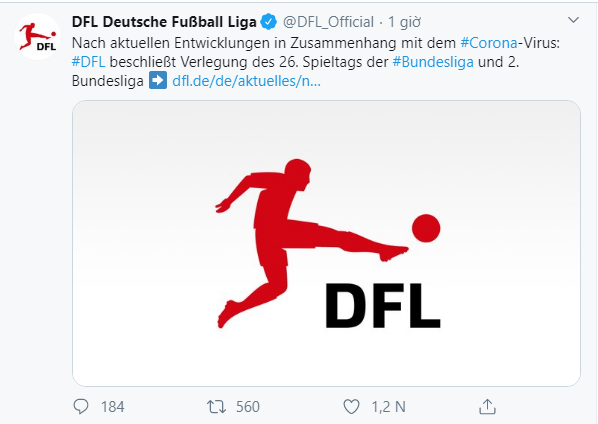The height and width of the screenshot is (424, 598).
Task: Retweet this DFL post
Action: tap(216, 407)
